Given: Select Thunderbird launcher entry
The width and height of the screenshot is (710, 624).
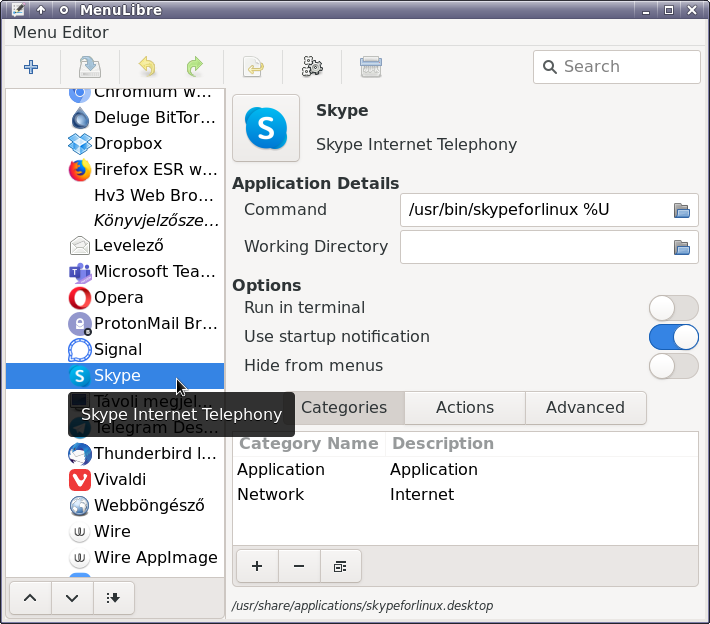Looking at the screenshot, I should [x=115, y=453].
